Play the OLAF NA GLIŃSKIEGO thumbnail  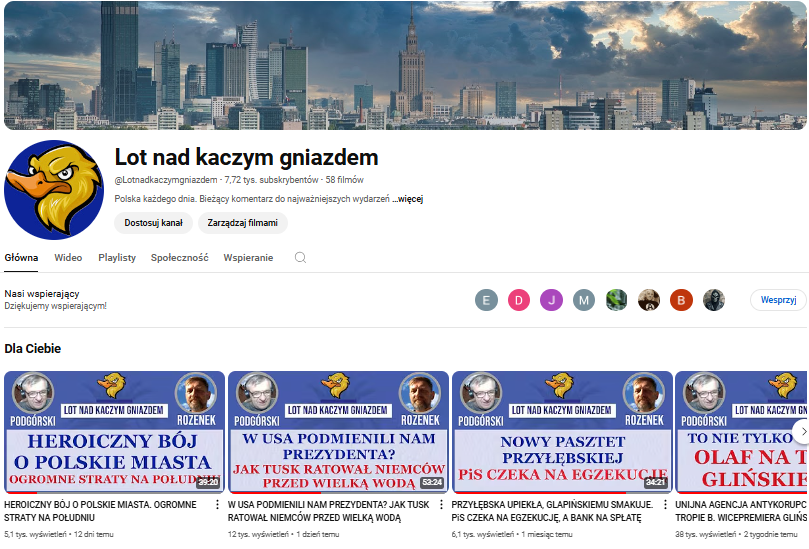741,432
